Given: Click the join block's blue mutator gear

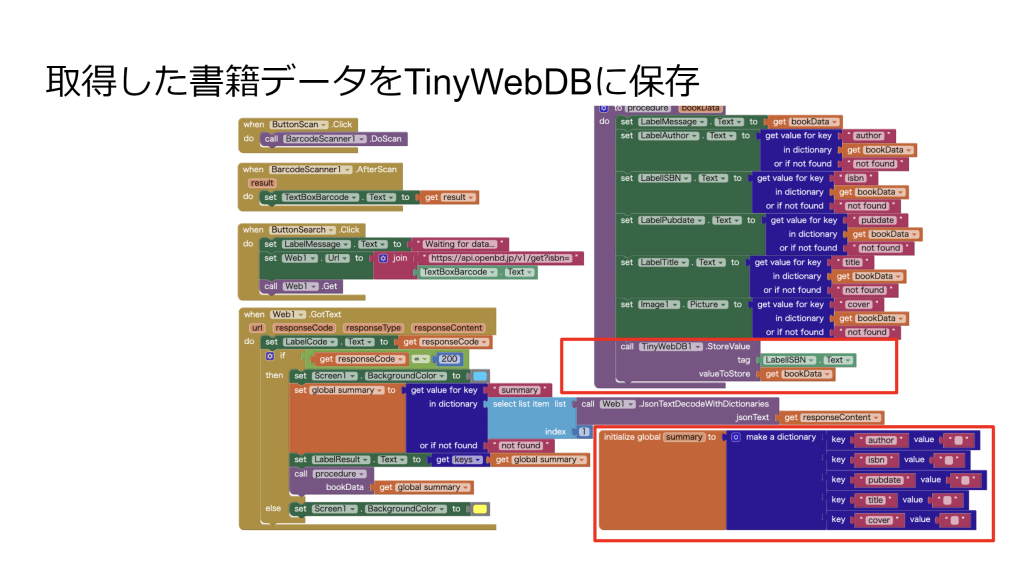Looking at the screenshot, I should click(x=385, y=258).
